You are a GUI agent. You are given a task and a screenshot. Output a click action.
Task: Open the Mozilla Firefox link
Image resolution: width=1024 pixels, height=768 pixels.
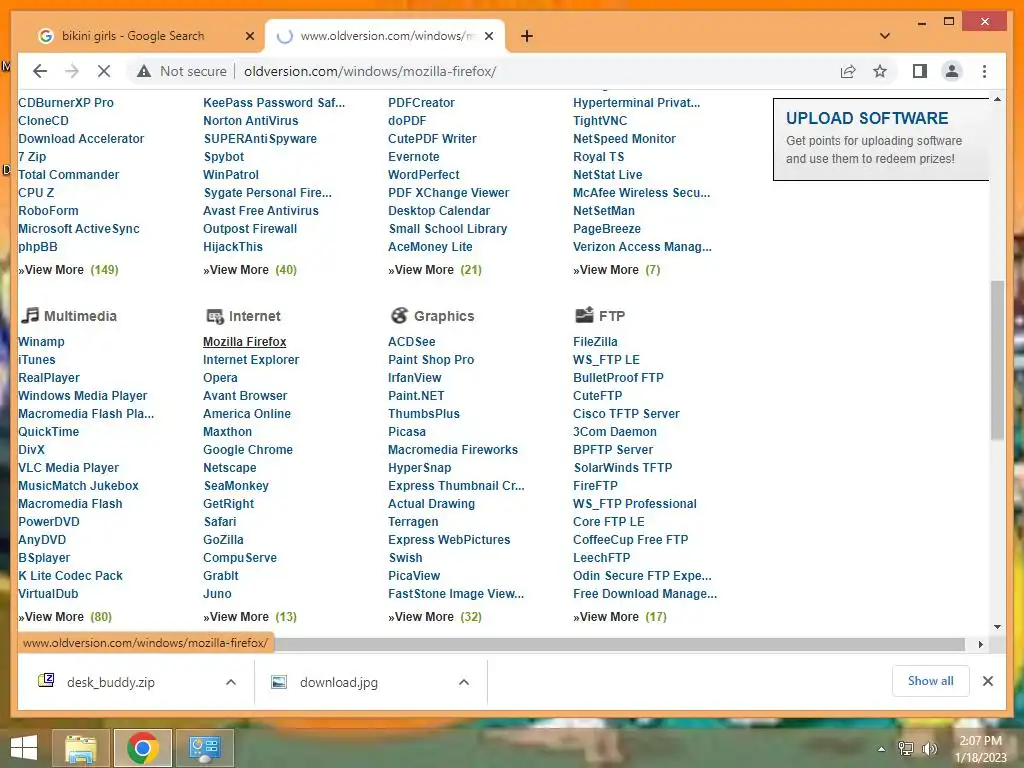tap(244, 342)
